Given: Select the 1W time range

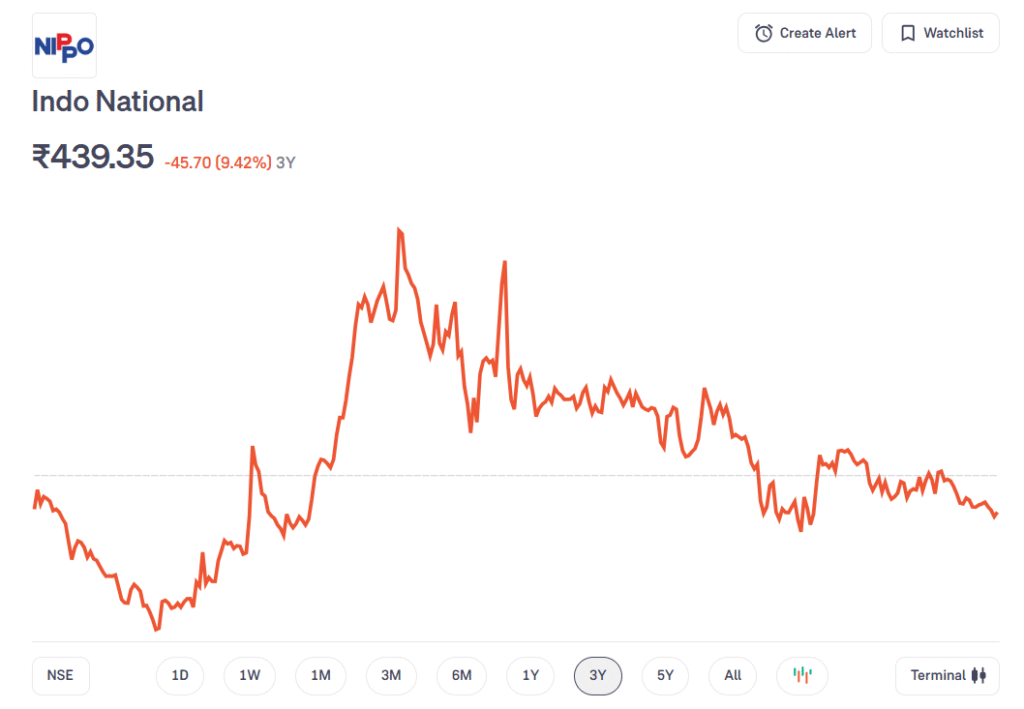Looking at the screenshot, I should (x=249, y=675).
